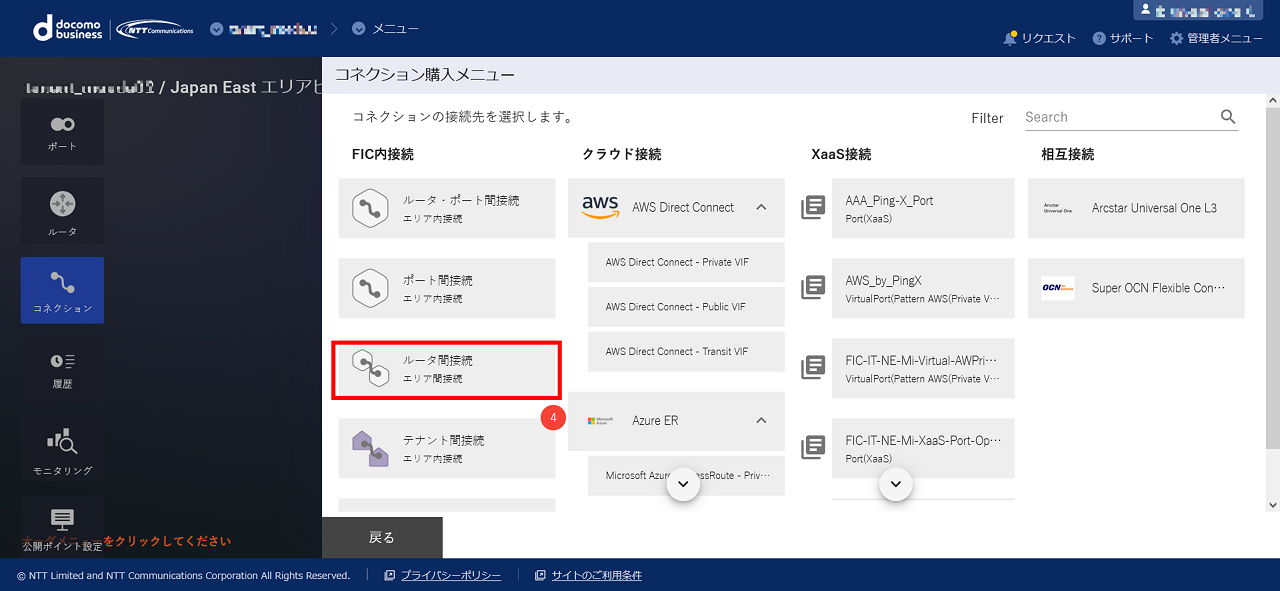The width and height of the screenshot is (1280, 591).
Task: Click the search magnifier icon
Action: [x=1228, y=117]
